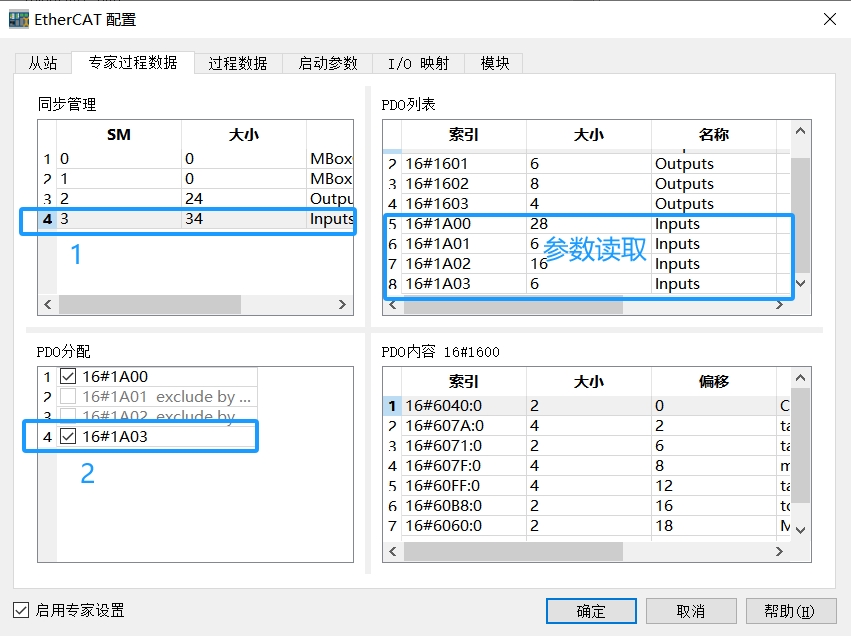Switch to the 从站 tab
Screen dimensions: 851x636
click(x=43, y=63)
